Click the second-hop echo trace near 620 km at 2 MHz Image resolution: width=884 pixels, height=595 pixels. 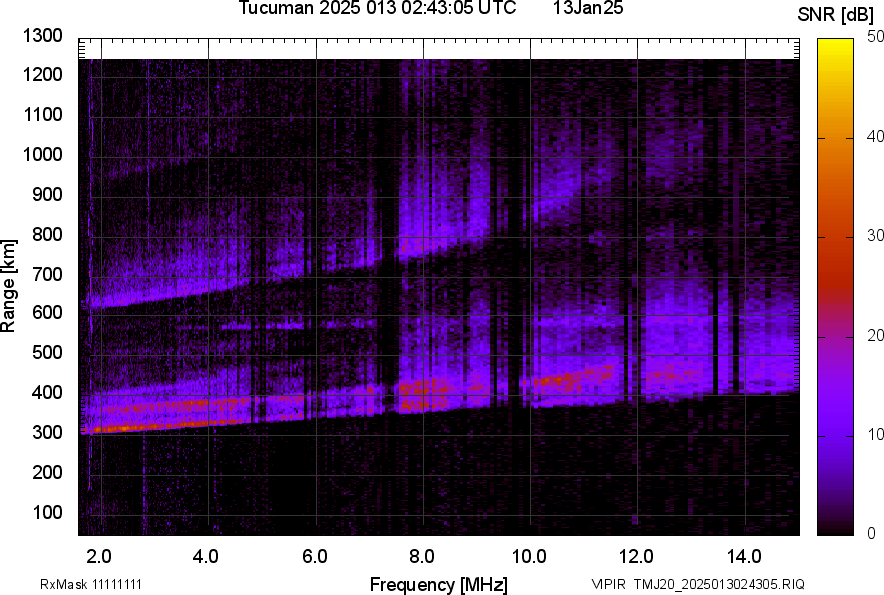point(113,302)
